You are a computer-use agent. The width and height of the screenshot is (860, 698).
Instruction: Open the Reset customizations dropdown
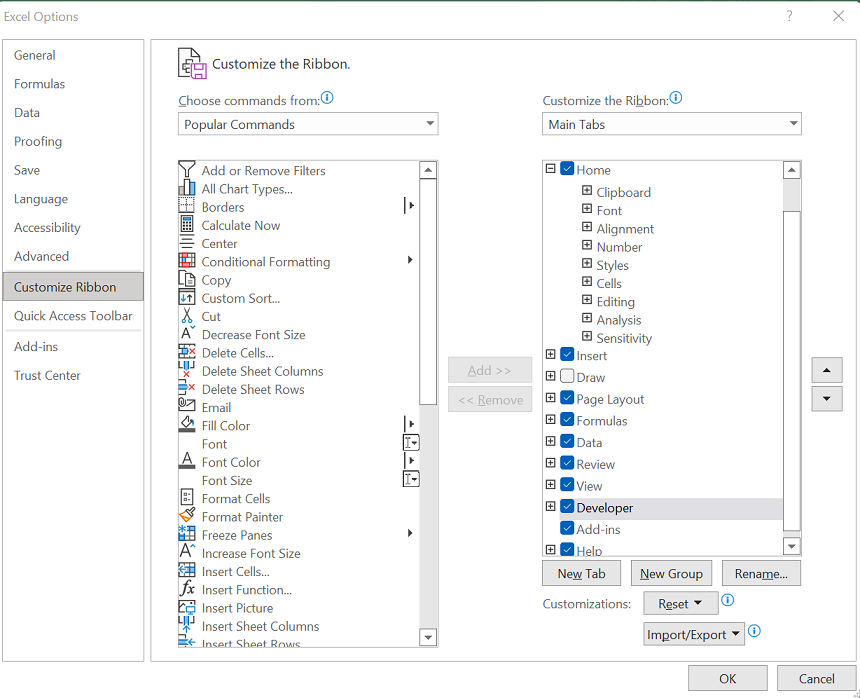click(x=681, y=603)
